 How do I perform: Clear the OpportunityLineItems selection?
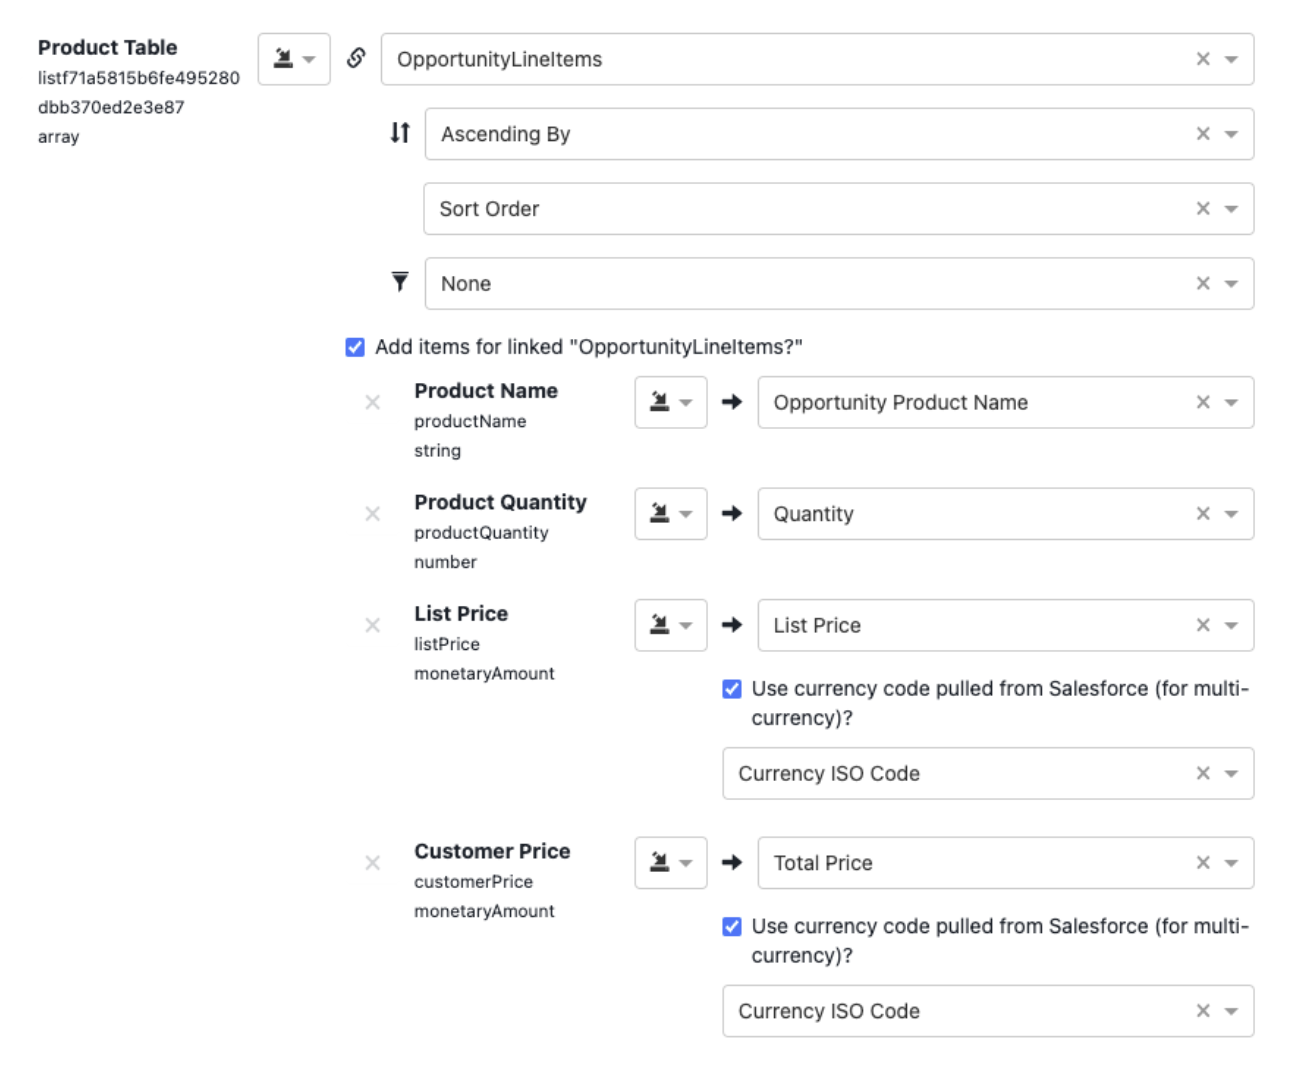coord(1203,59)
